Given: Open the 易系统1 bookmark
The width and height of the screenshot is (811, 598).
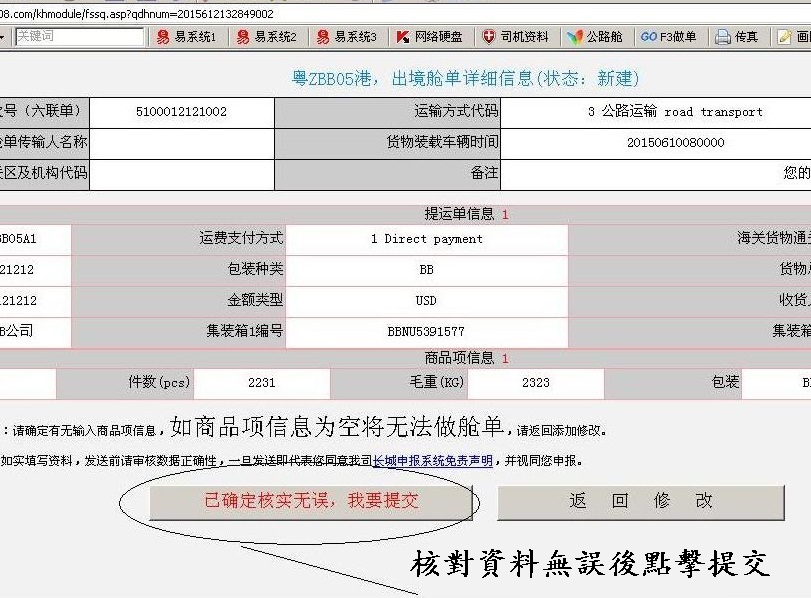Looking at the screenshot, I should [187, 37].
